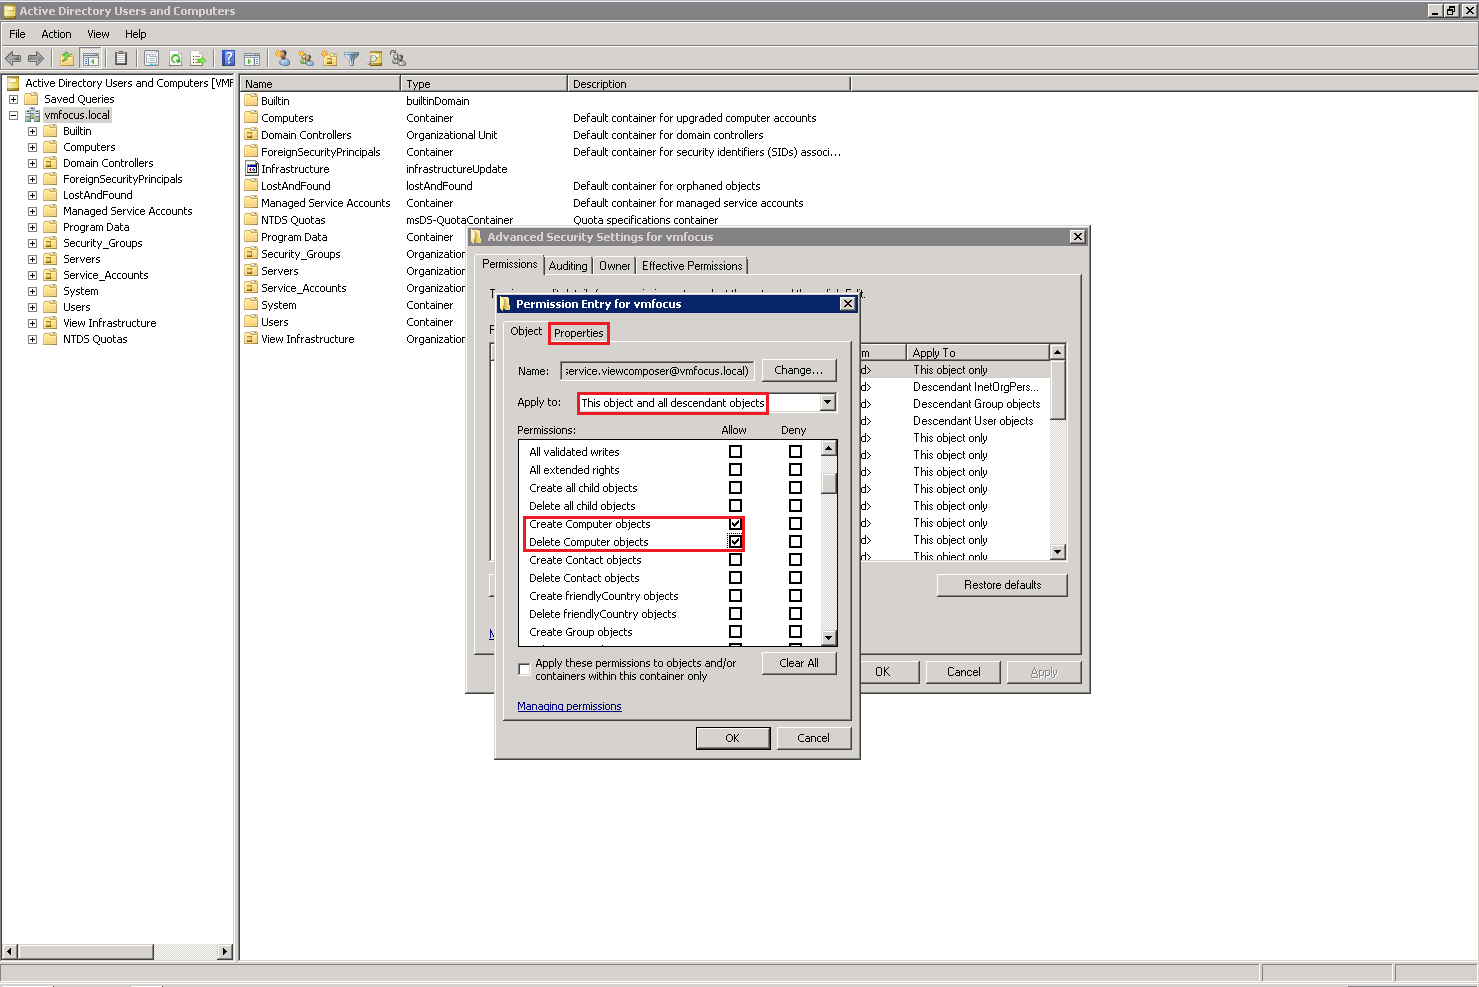This screenshot has width=1479, height=987.
Task: Click the Up one level folder icon
Action: (66, 59)
